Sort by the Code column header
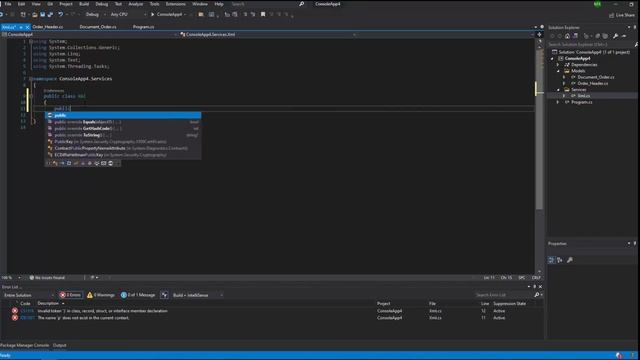This screenshot has height=360, width=640. click(x=25, y=304)
